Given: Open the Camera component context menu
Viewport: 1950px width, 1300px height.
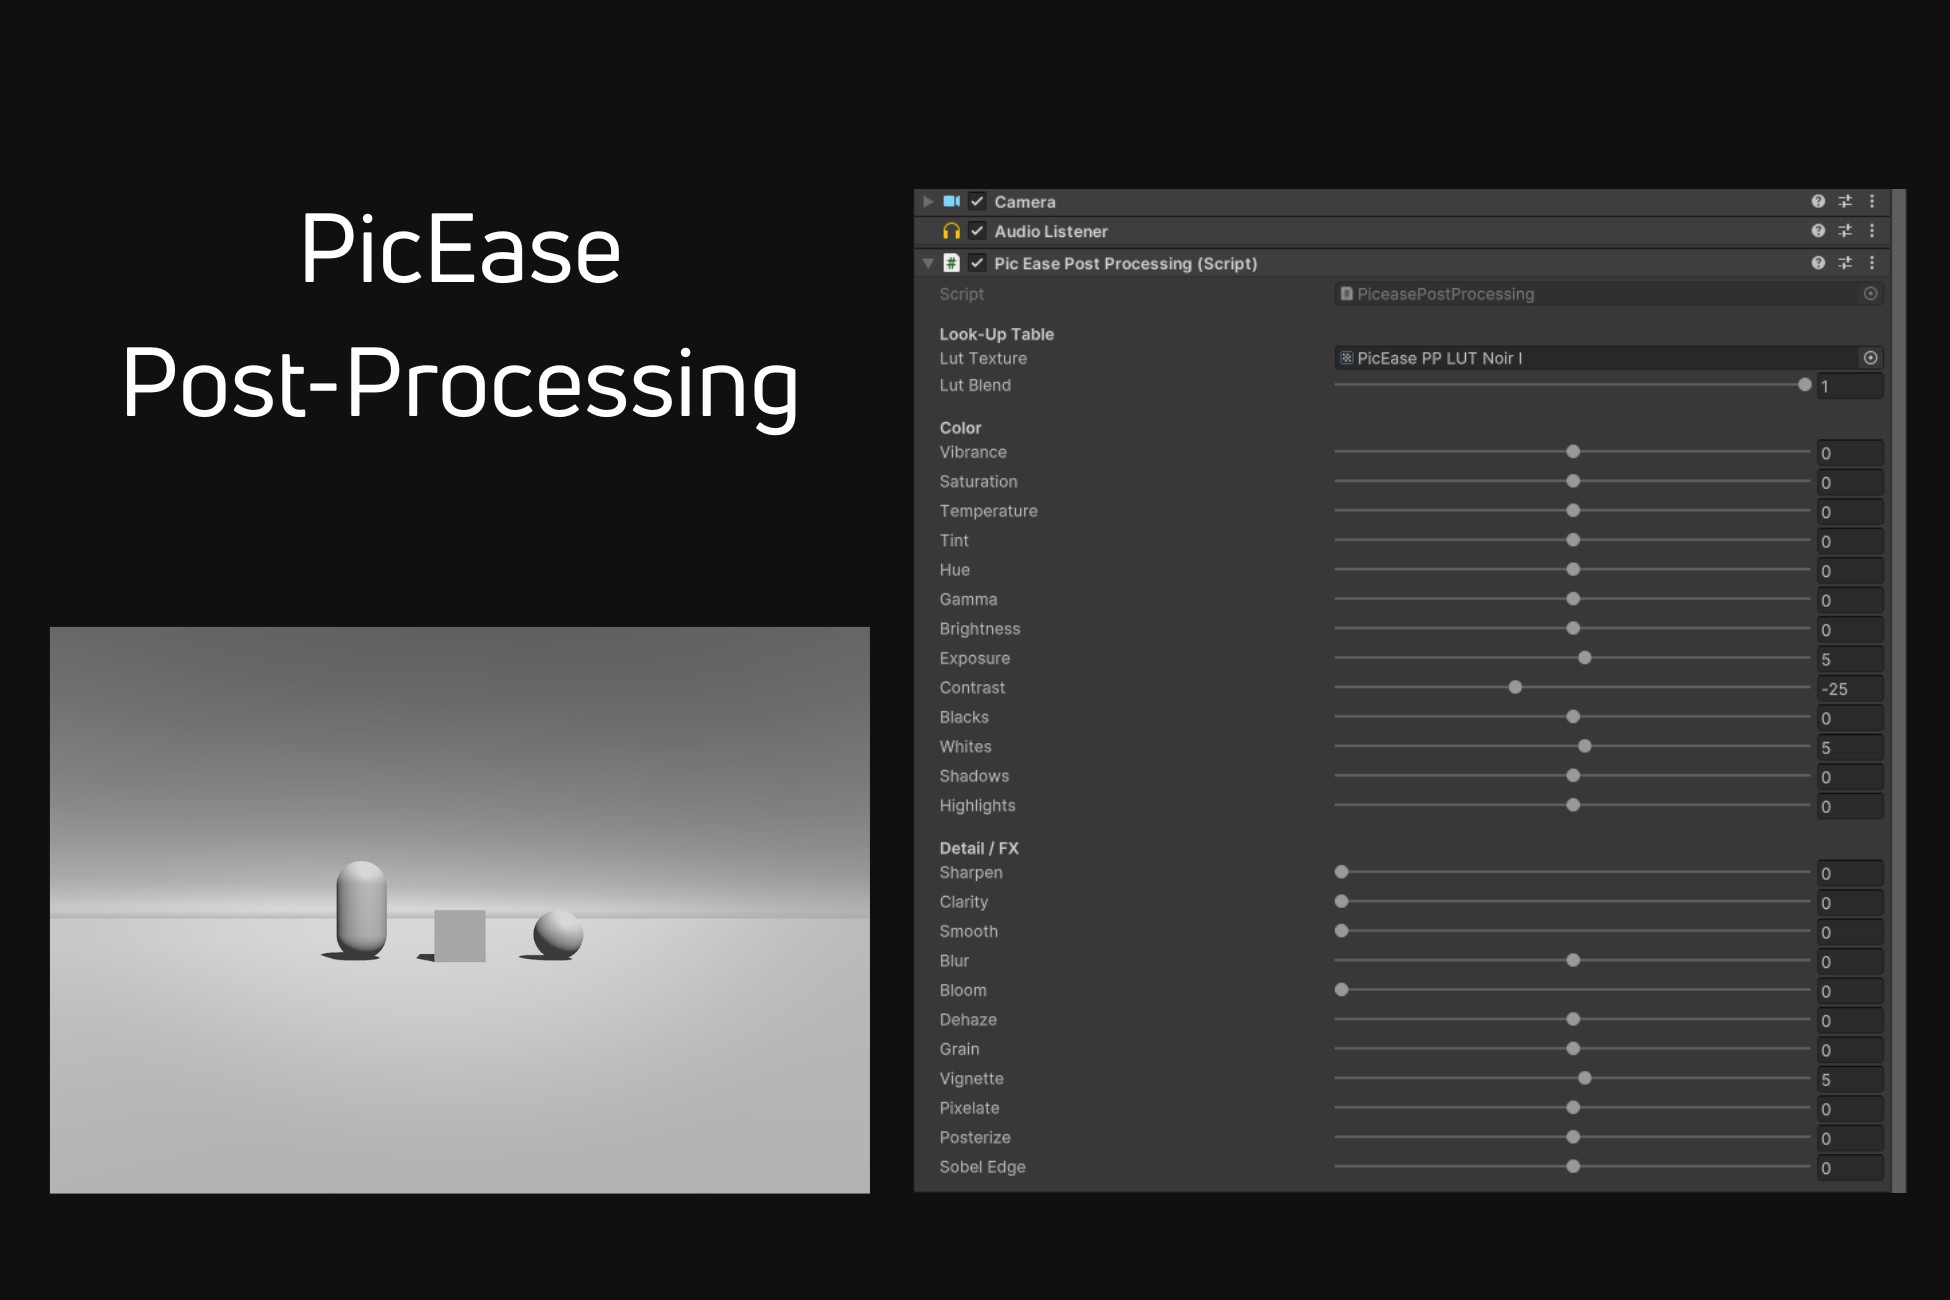Looking at the screenshot, I should (x=1873, y=201).
